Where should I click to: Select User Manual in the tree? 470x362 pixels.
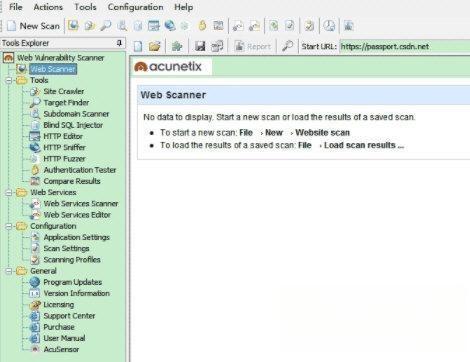pyautogui.click(x=64, y=338)
